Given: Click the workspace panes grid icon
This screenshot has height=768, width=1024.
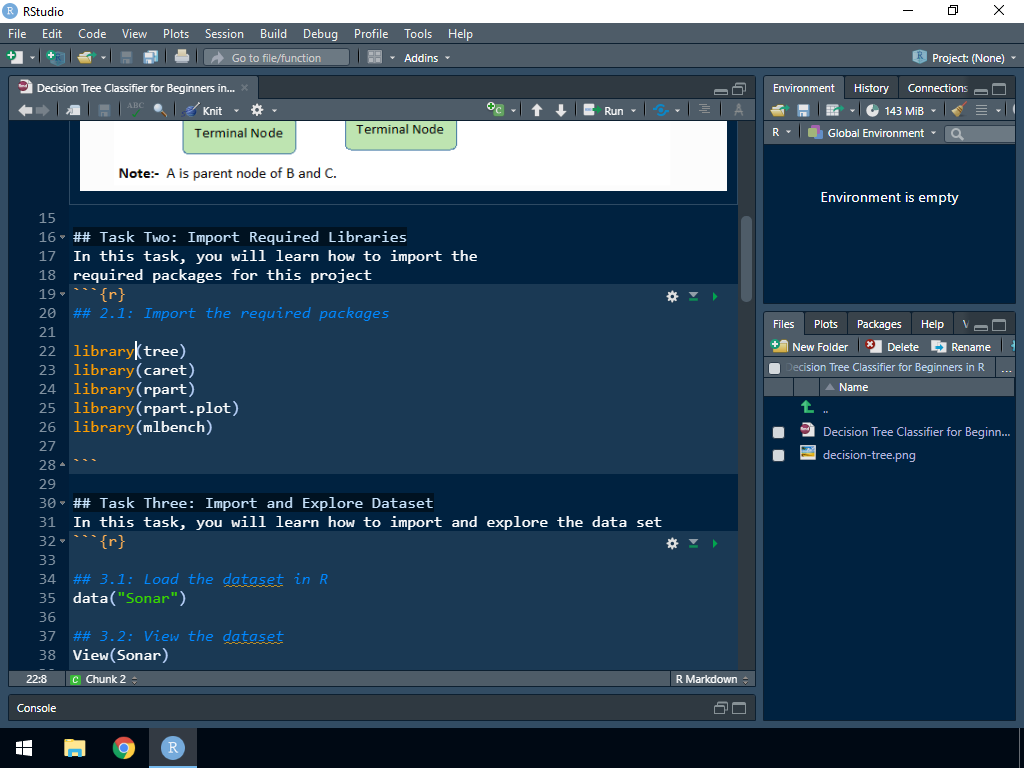Looking at the screenshot, I should 374,57.
